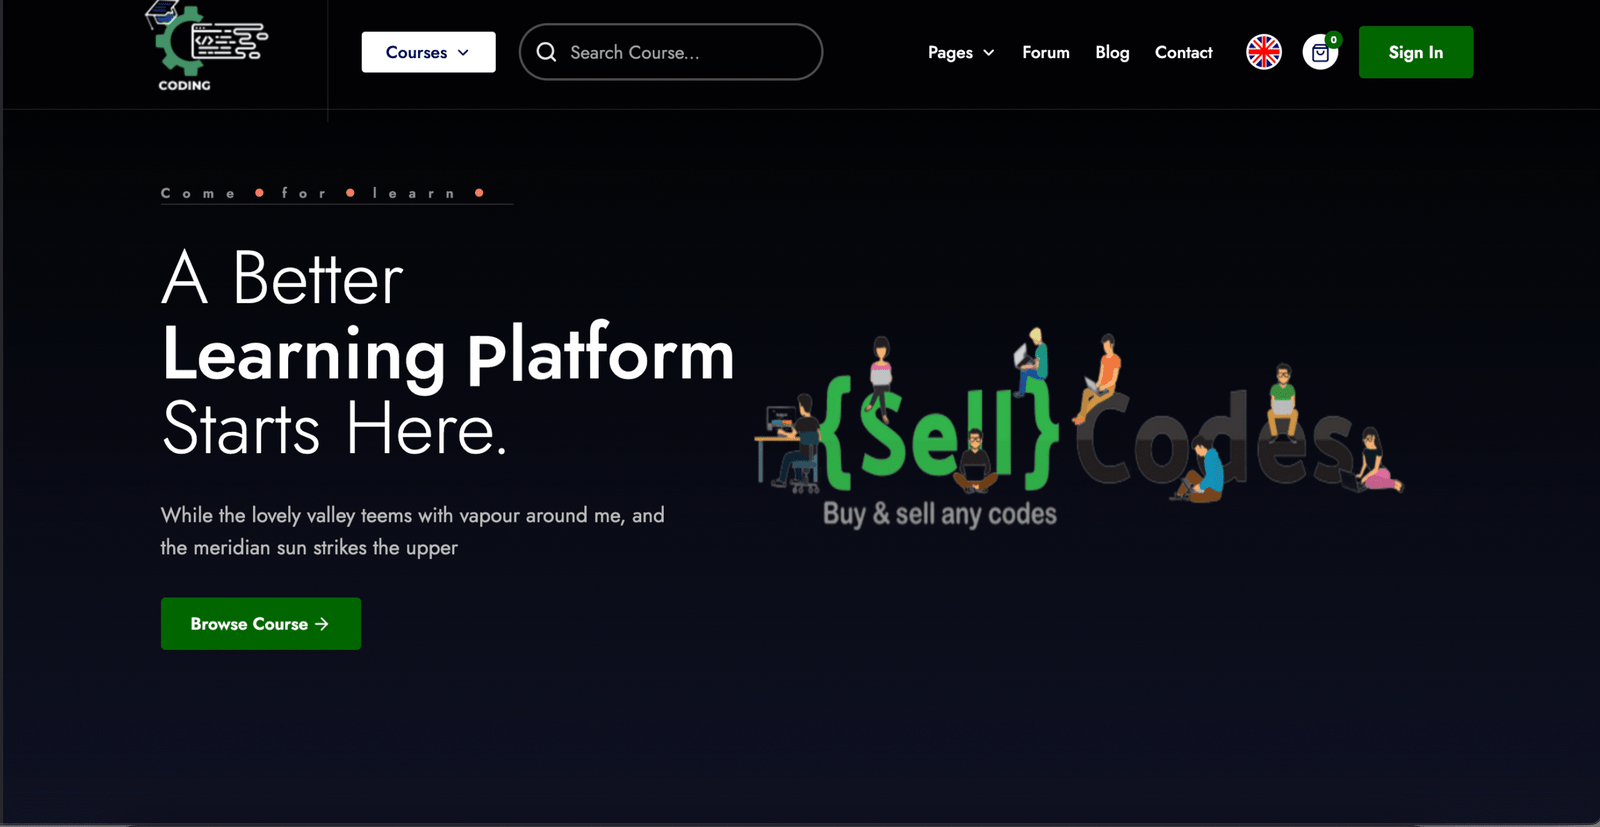The width and height of the screenshot is (1600, 827).
Task: Expand the Pages menu chevron
Action: click(x=989, y=53)
